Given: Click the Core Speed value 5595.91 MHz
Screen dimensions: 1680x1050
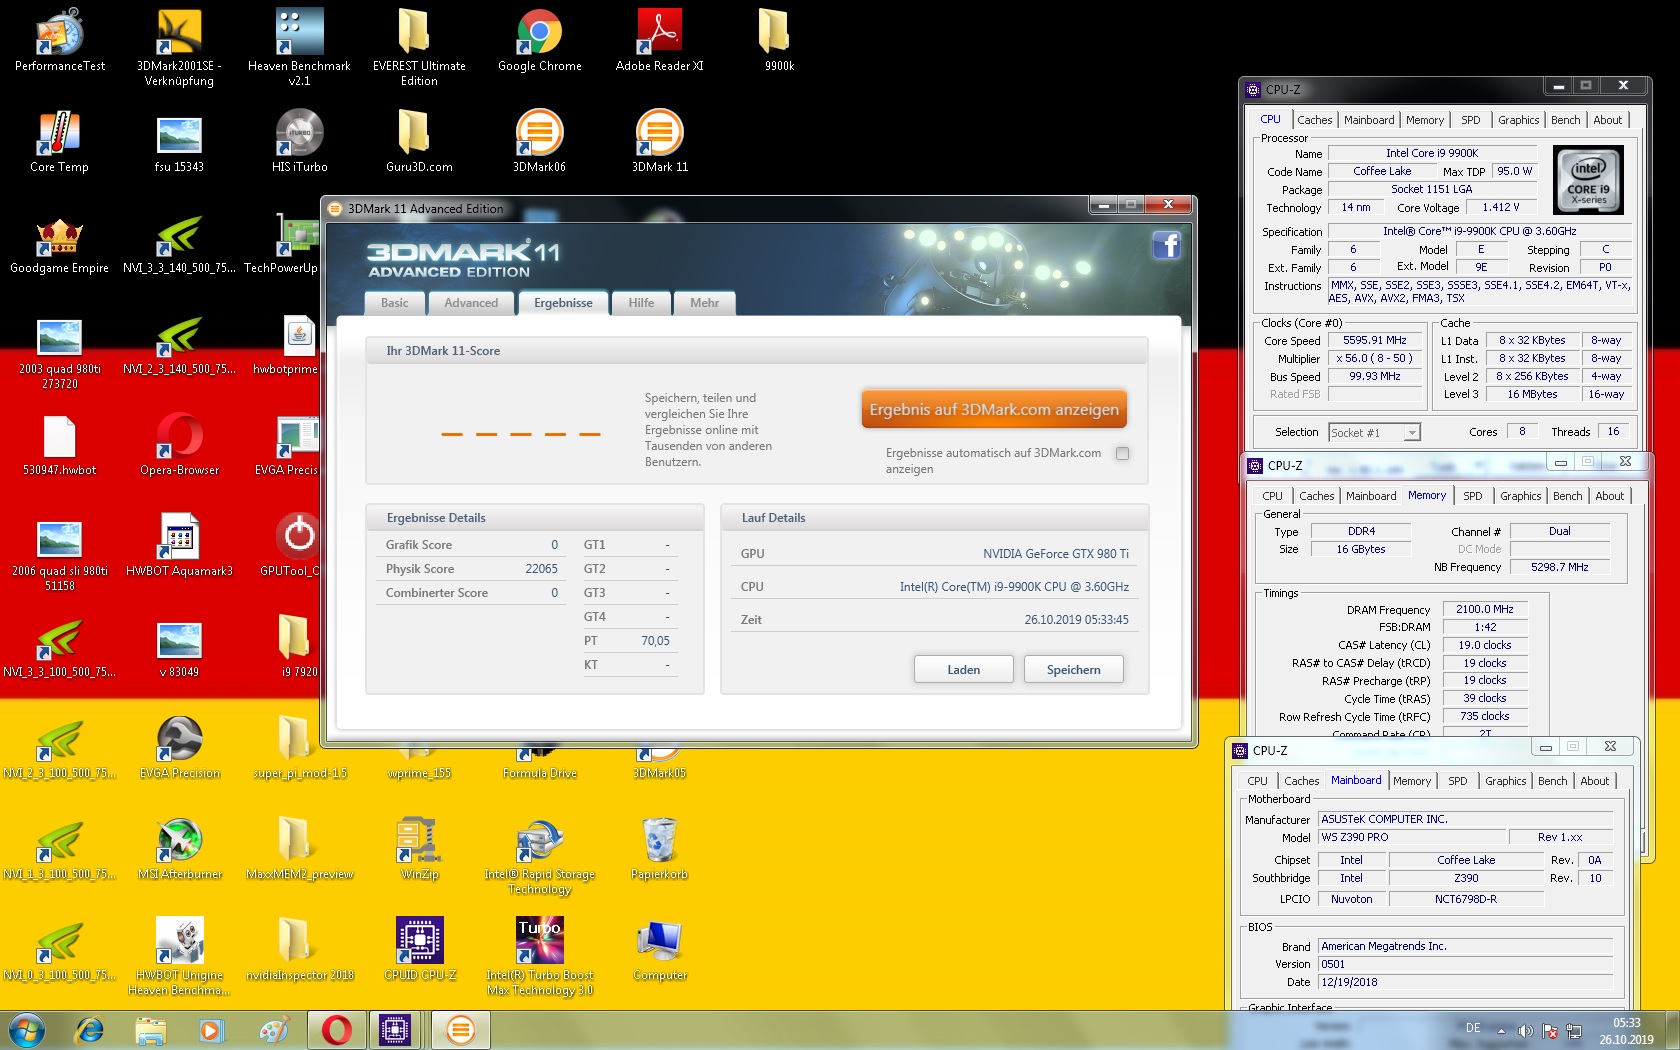Looking at the screenshot, I should pyautogui.click(x=1375, y=341).
